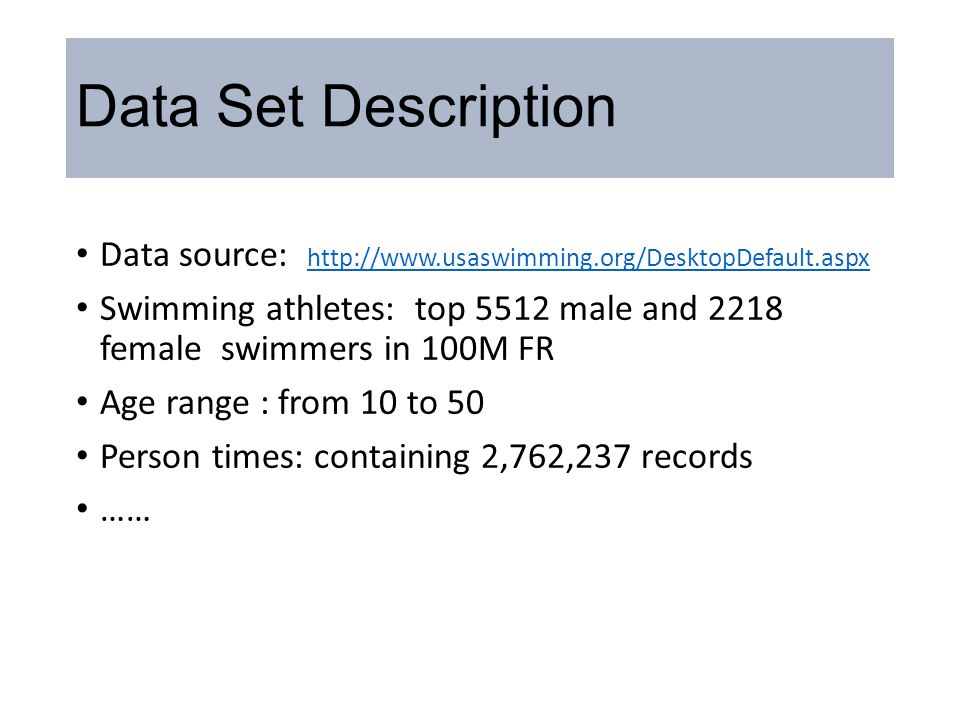
Task: Open the usaswimming.org DesktopDefault.aspx hyperlink
Action: click(x=588, y=258)
